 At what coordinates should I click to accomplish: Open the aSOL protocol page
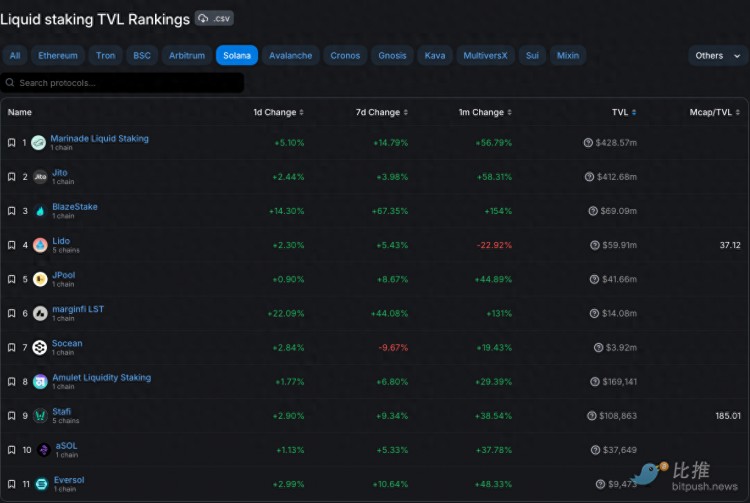pos(66,446)
